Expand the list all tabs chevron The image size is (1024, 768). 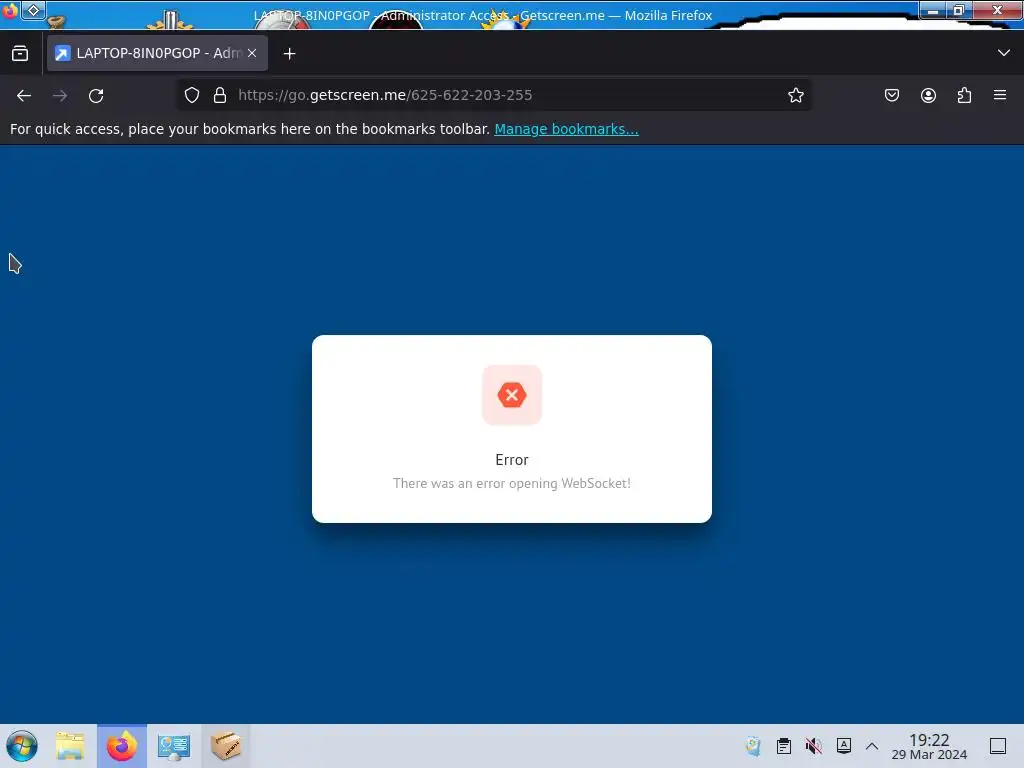point(1003,53)
